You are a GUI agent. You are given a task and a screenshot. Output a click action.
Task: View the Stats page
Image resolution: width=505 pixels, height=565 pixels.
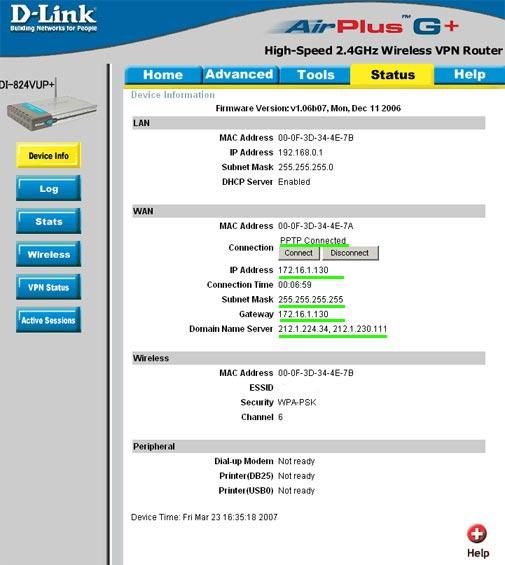(x=49, y=221)
